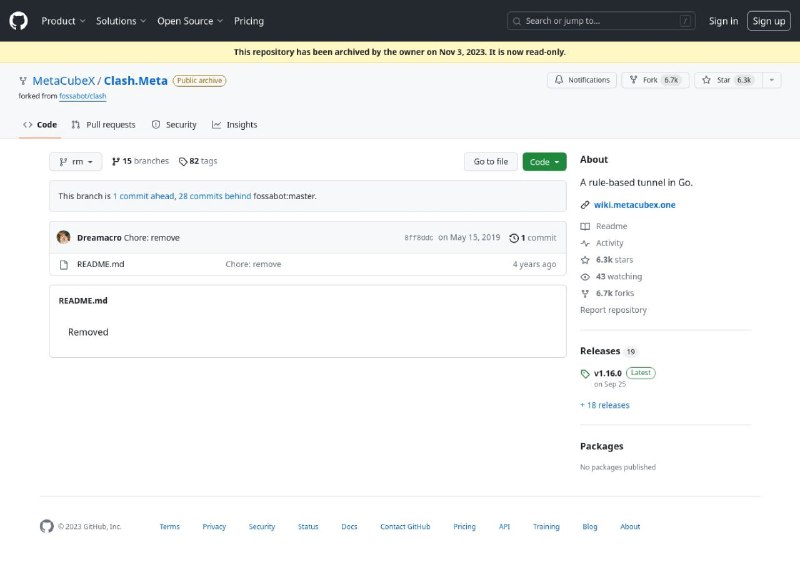The height and width of the screenshot is (562, 800).
Task: View the 15 branches
Action: [x=140, y=161]
